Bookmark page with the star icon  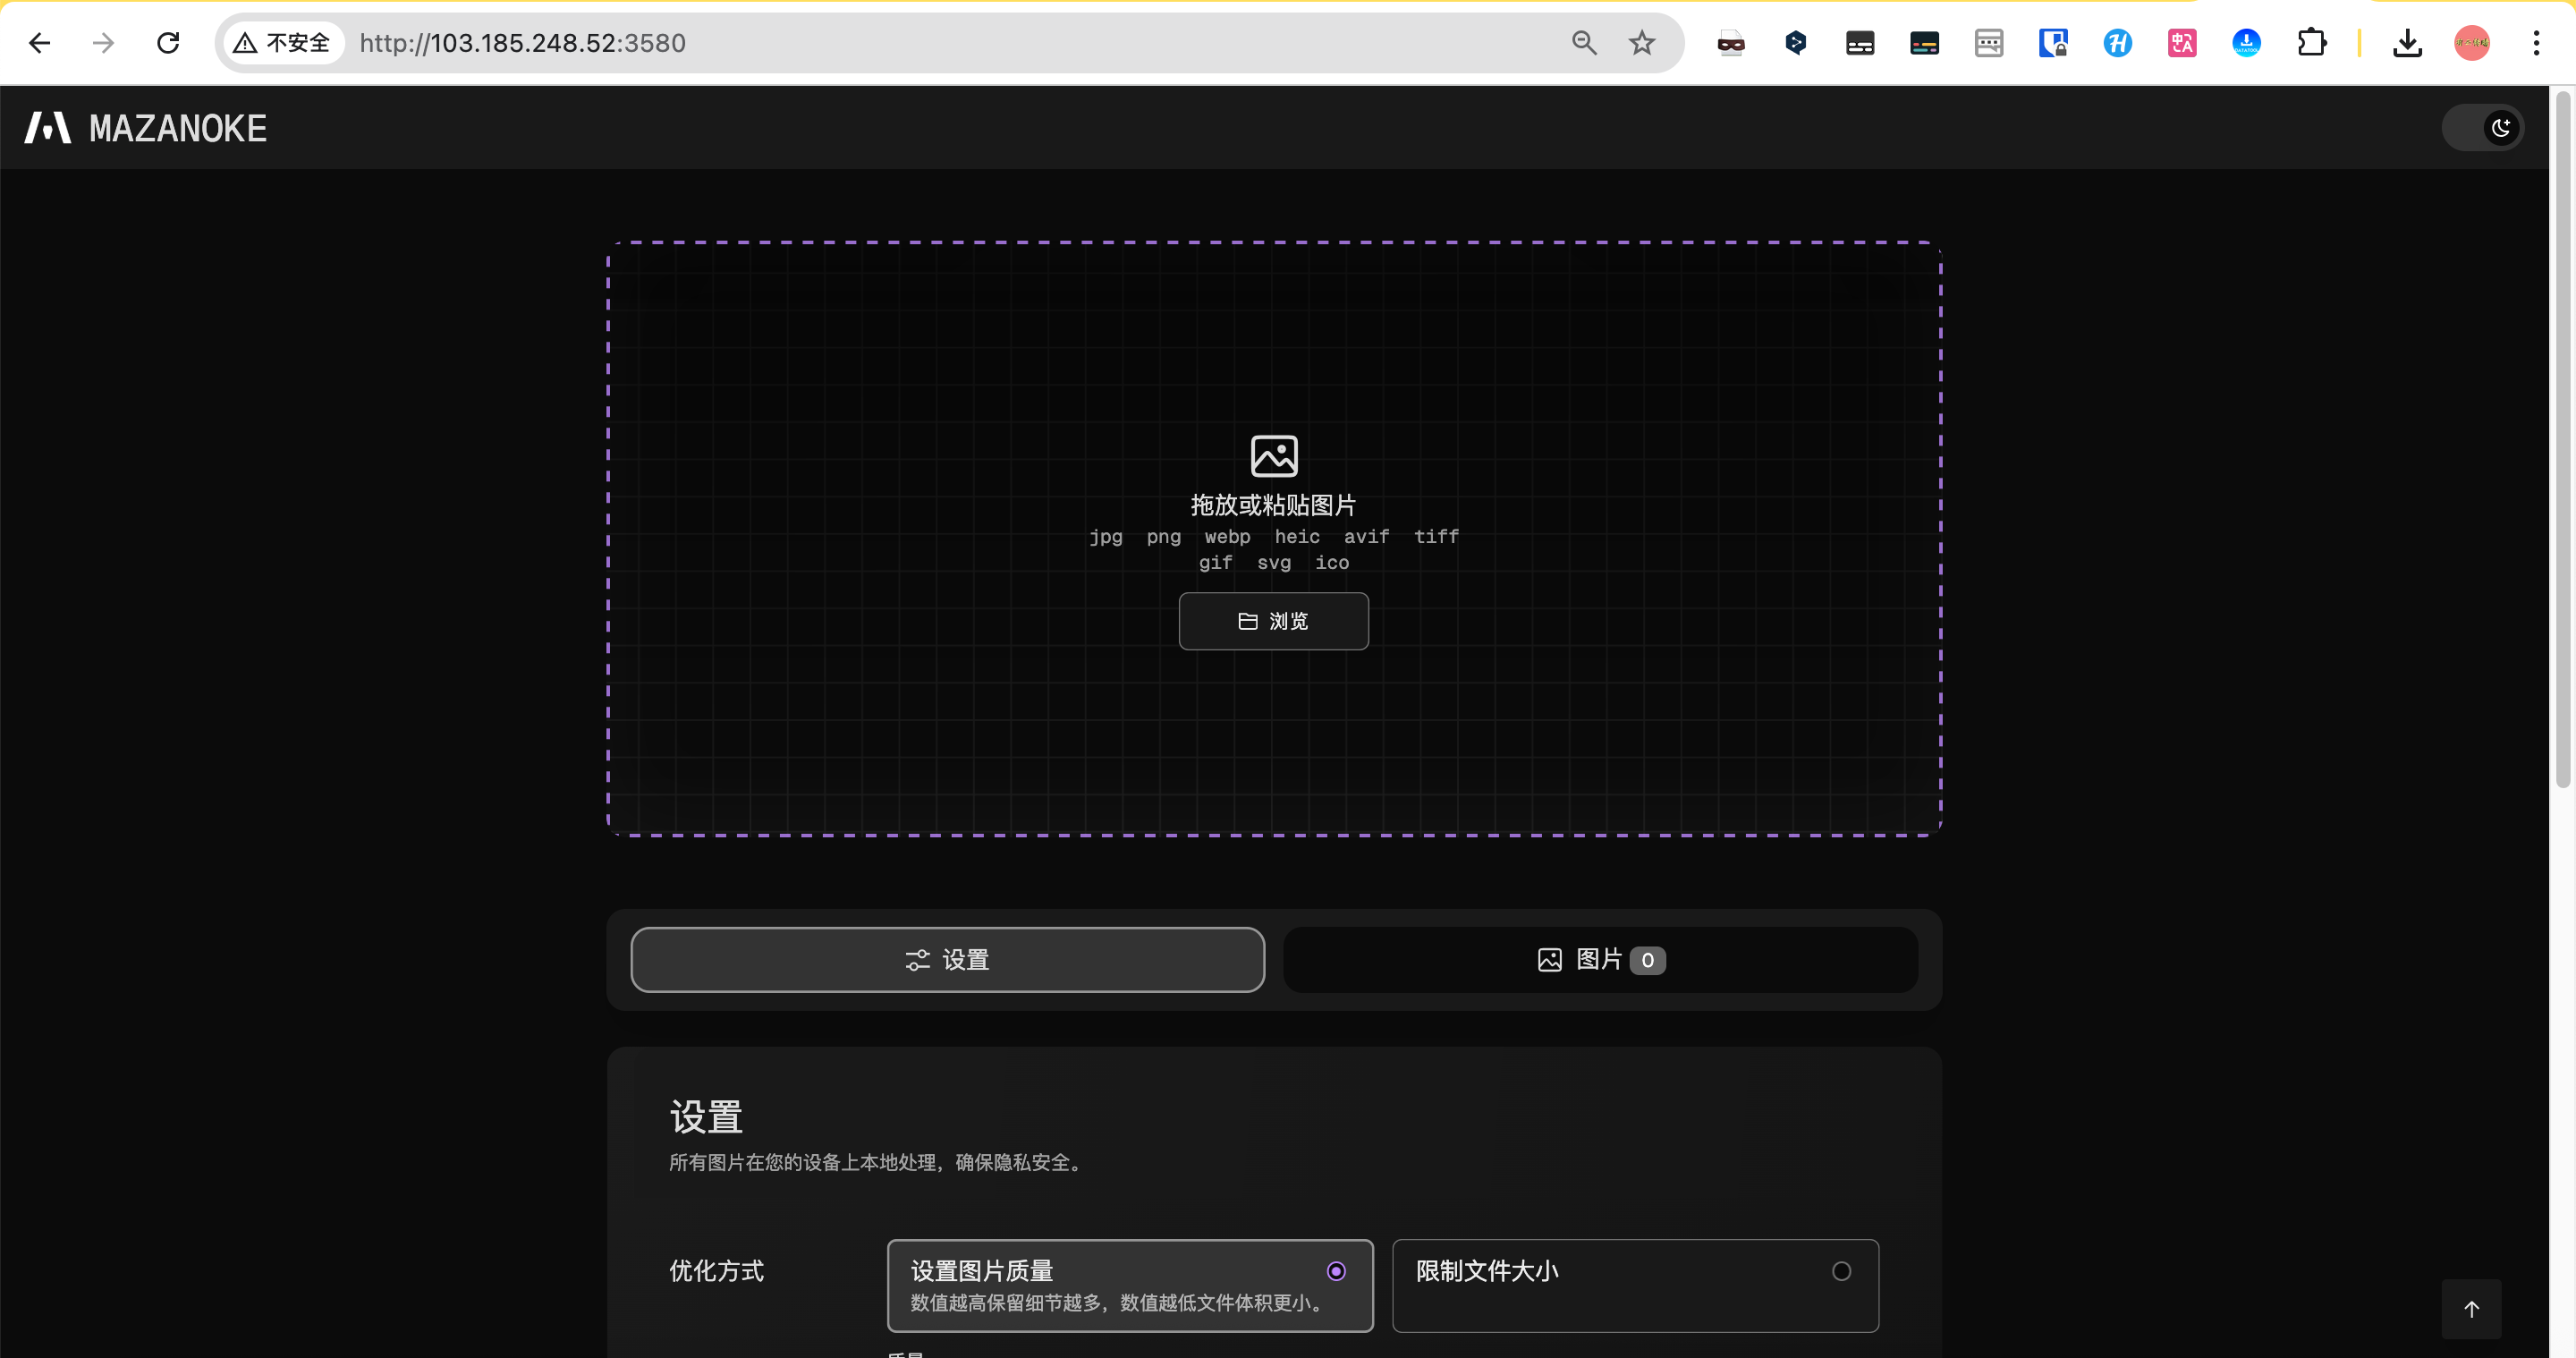pyautogui.click(x=1642, y=43)
